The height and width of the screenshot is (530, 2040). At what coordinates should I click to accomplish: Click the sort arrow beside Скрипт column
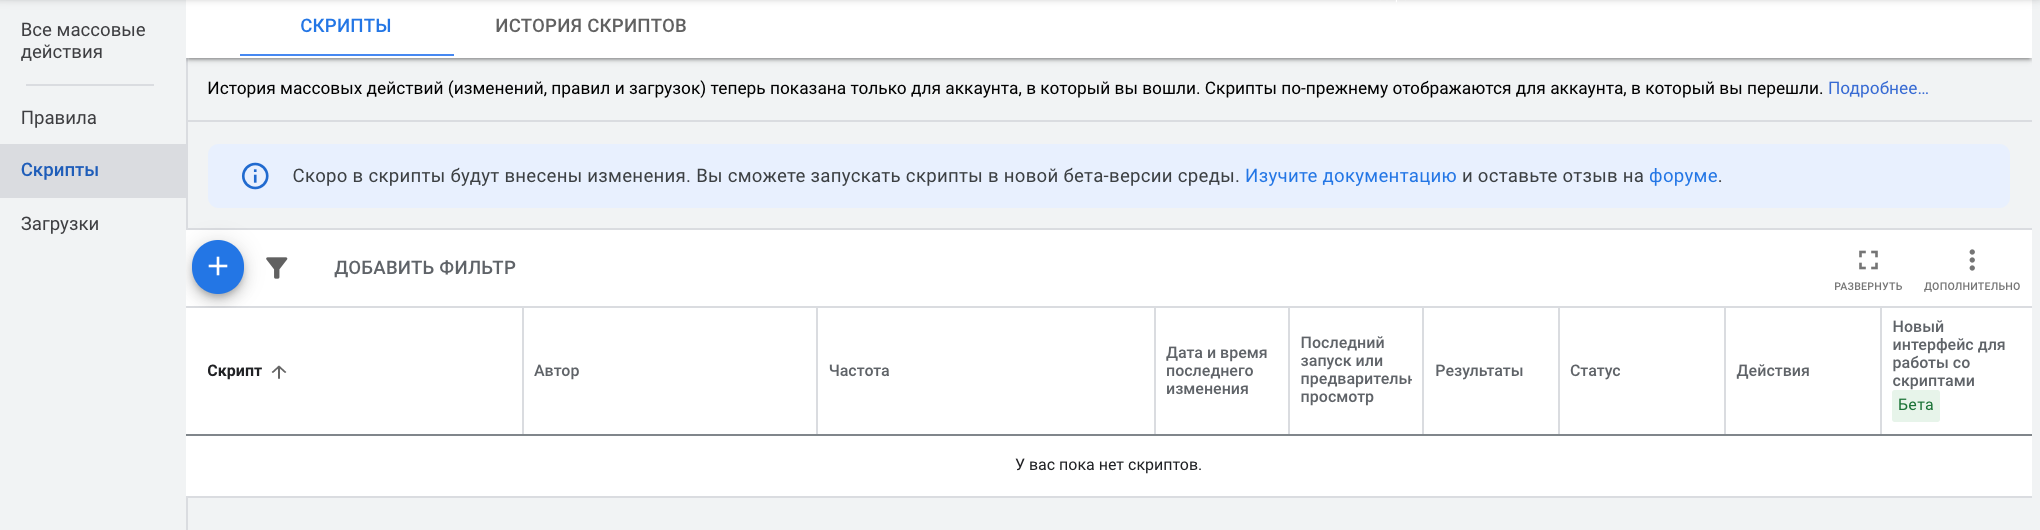click(x=280, y=372)
